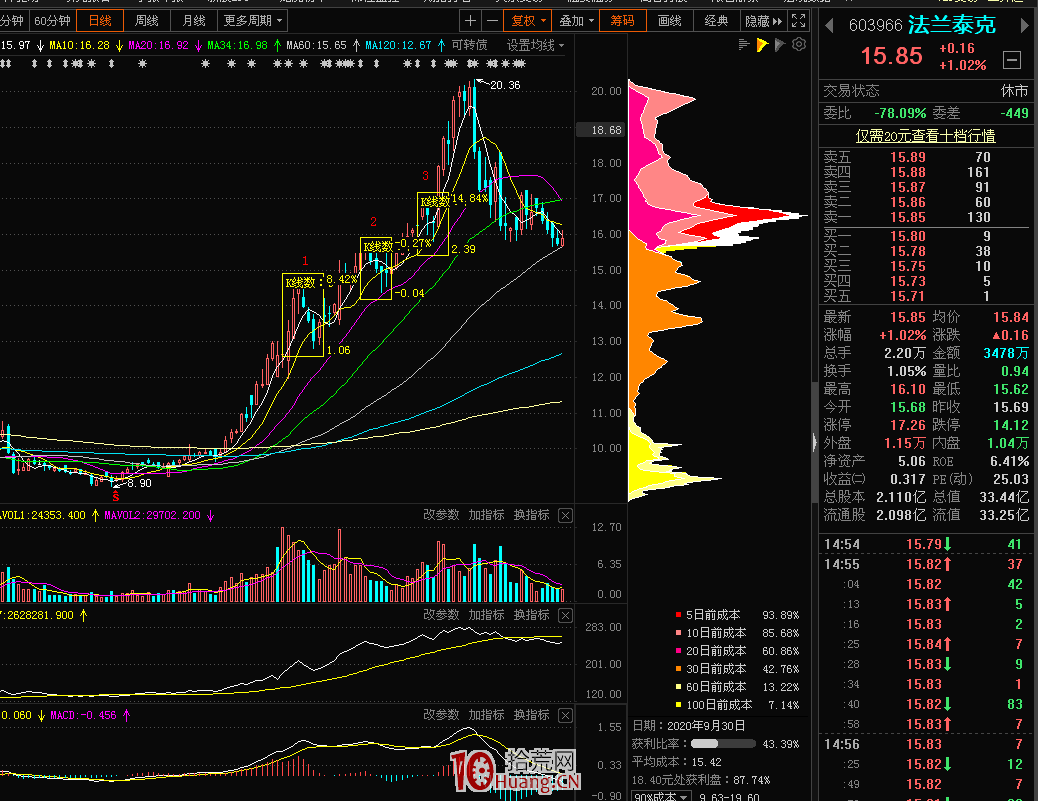1038x801 pixels.
Task: Click 换指标 in the middle indicator pane
Action: pos(531,615)
